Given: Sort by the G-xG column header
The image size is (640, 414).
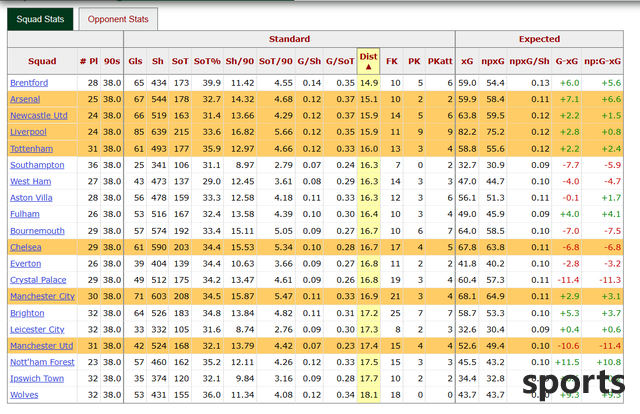Looking at the screenshot, I should click(x=567, y=61).
